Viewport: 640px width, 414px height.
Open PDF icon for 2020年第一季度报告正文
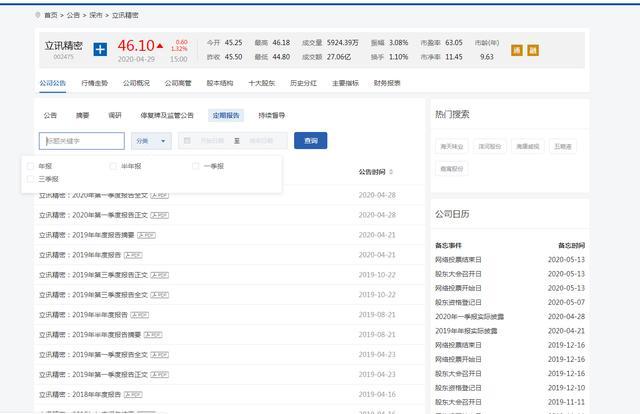coord(160,215)
